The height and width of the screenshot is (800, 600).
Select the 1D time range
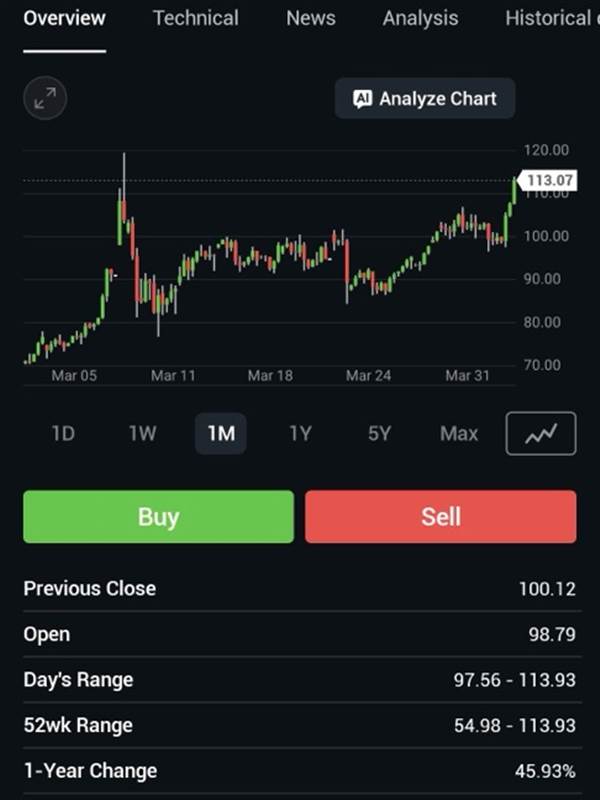63,434
